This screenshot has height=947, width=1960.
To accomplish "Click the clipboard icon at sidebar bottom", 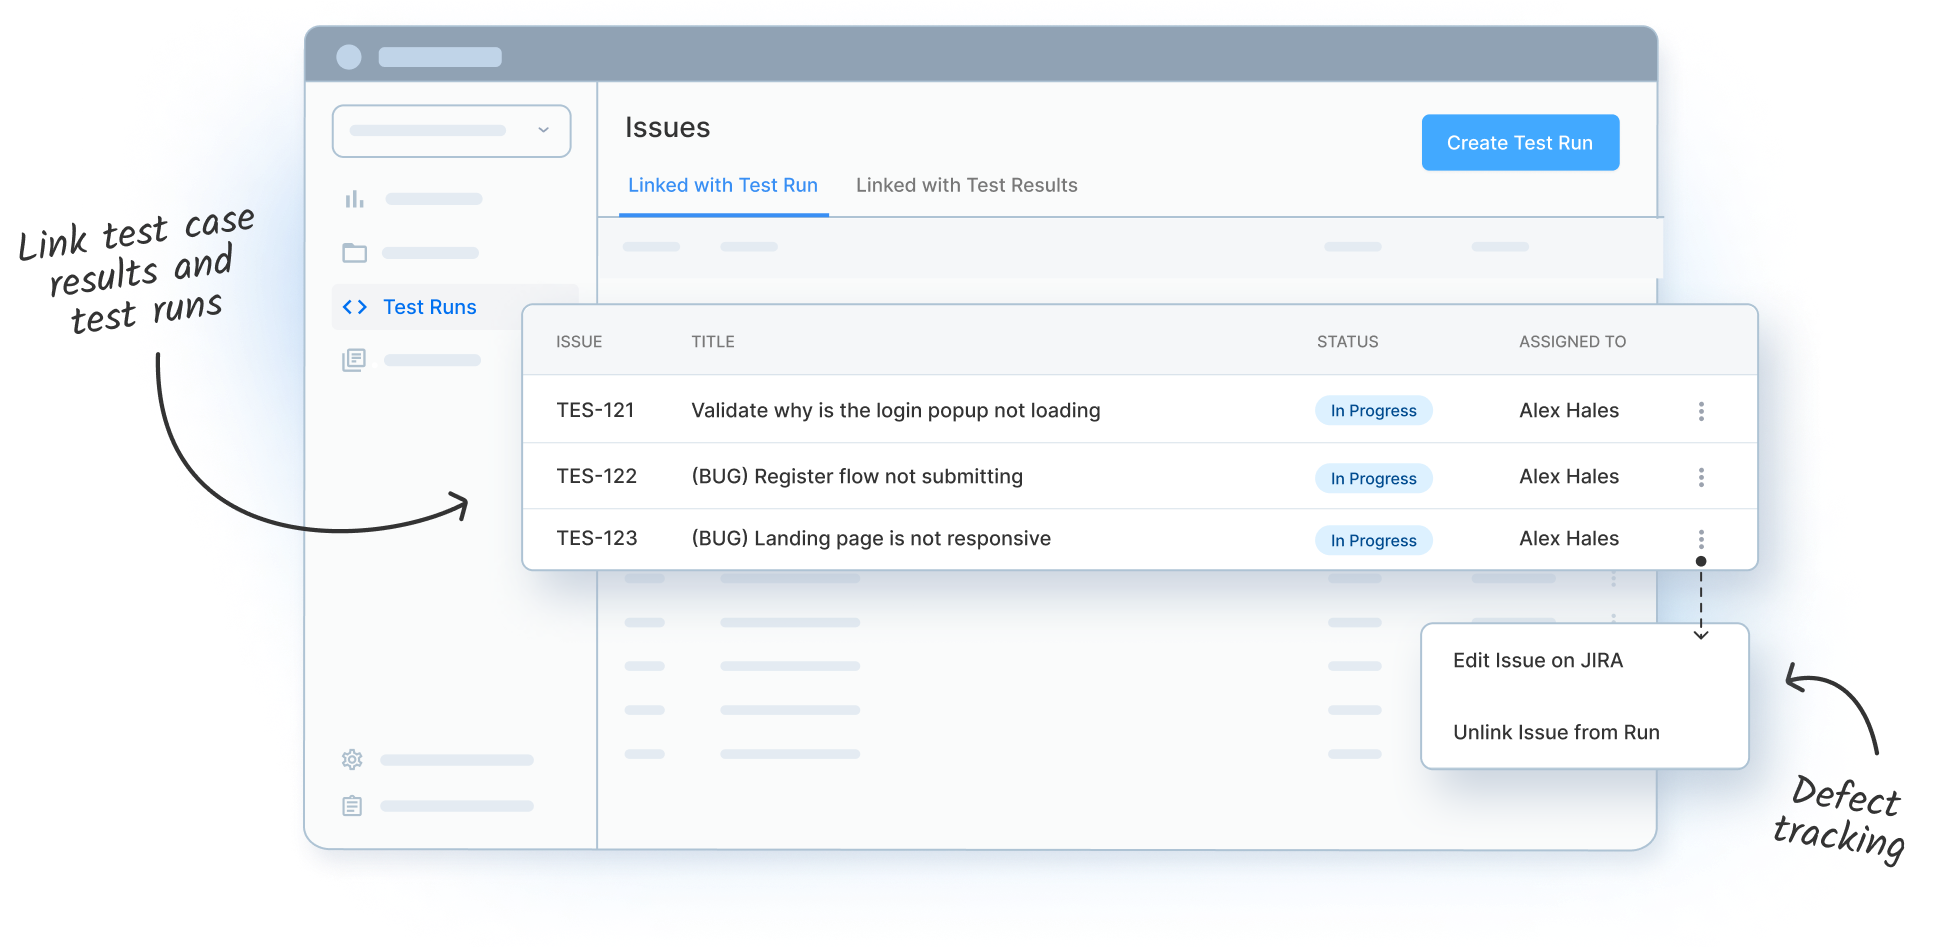I will pos(352,805).
